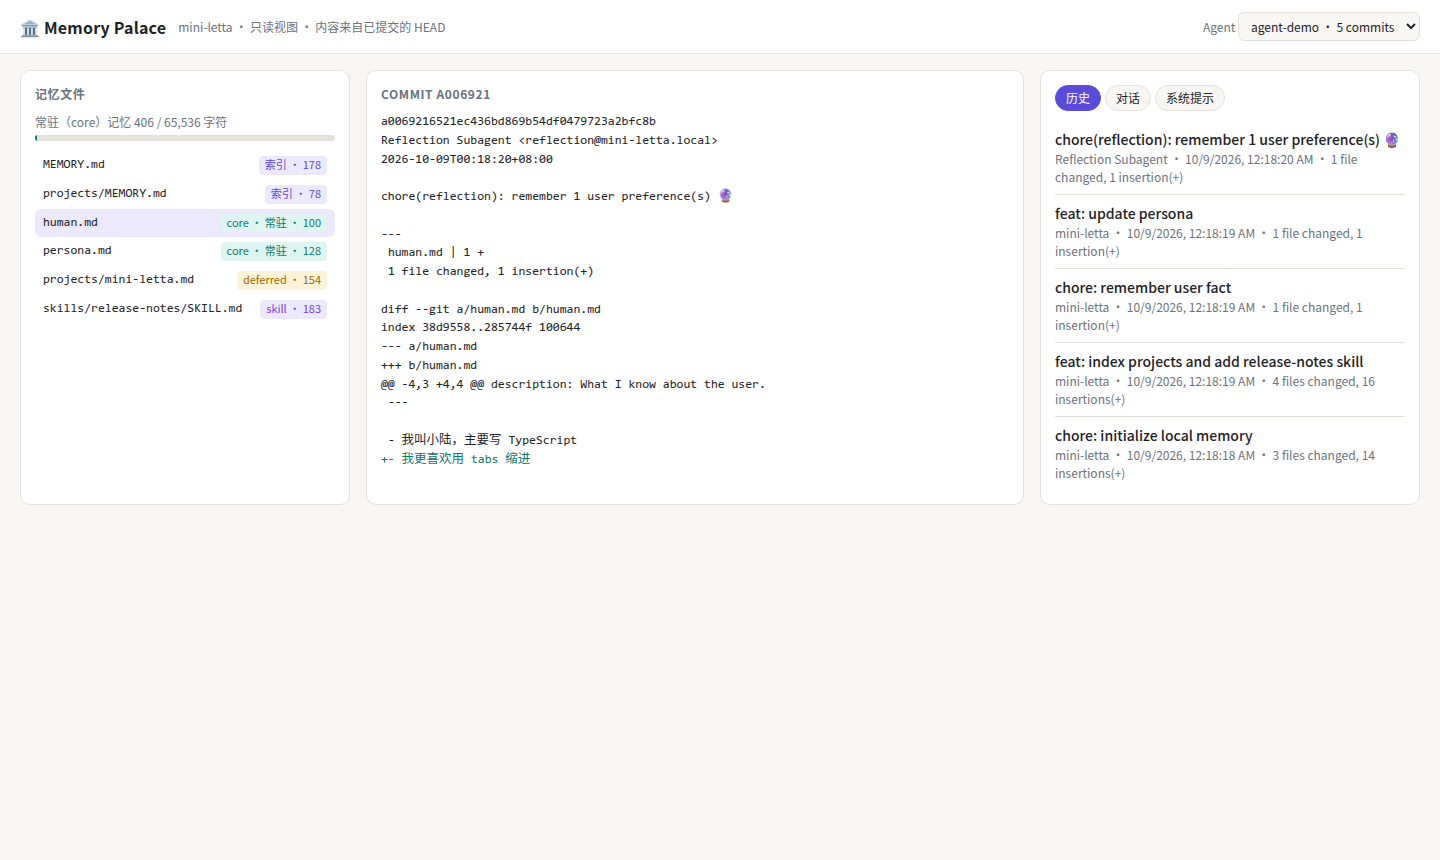The image size is (1440, 860).
Task: Select the human.md memory file
Action: tap(185, 223)
